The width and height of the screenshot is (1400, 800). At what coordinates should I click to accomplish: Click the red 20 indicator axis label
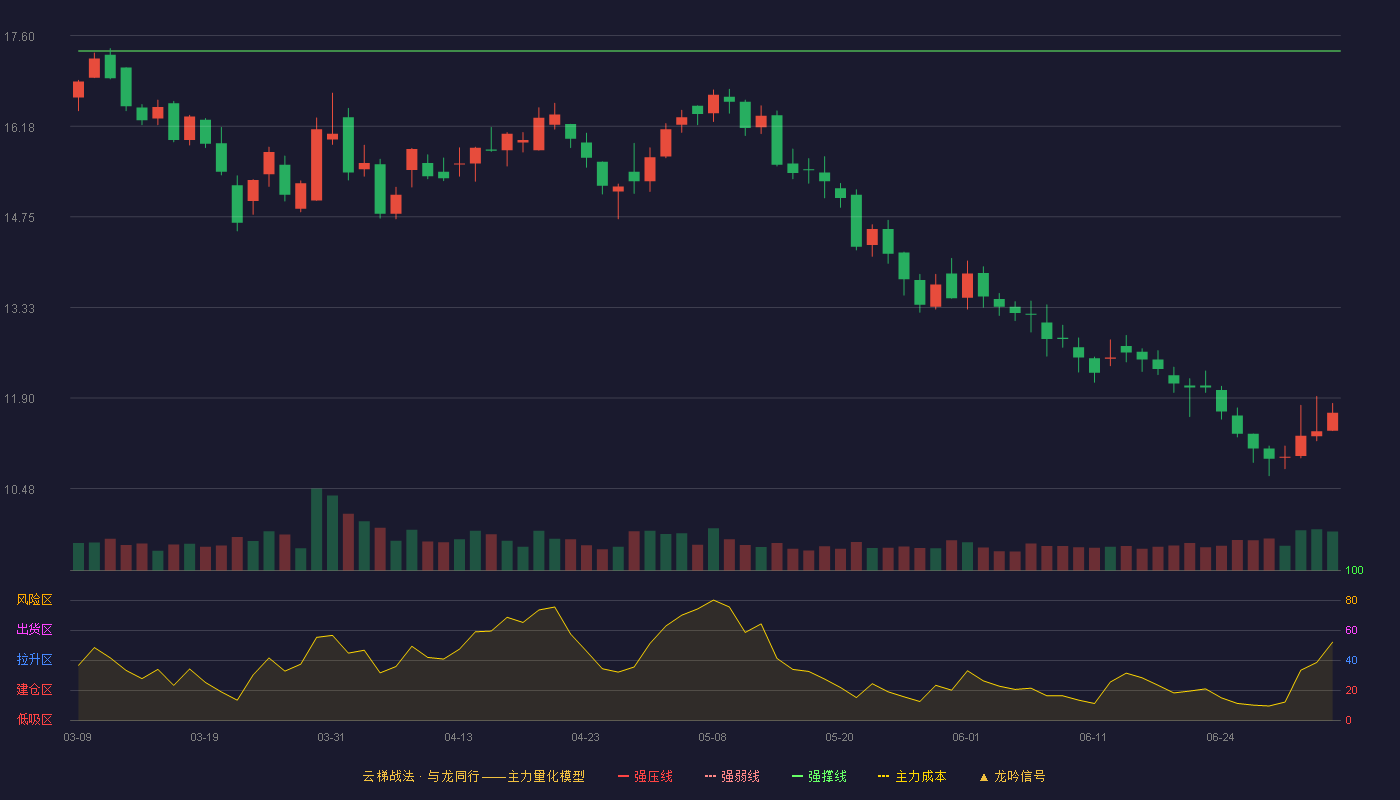point(1351,691)
